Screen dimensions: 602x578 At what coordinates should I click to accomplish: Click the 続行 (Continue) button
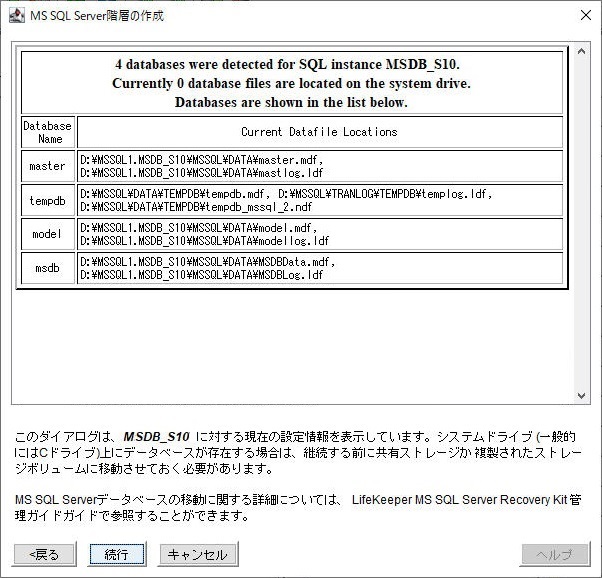click(117, 554)
